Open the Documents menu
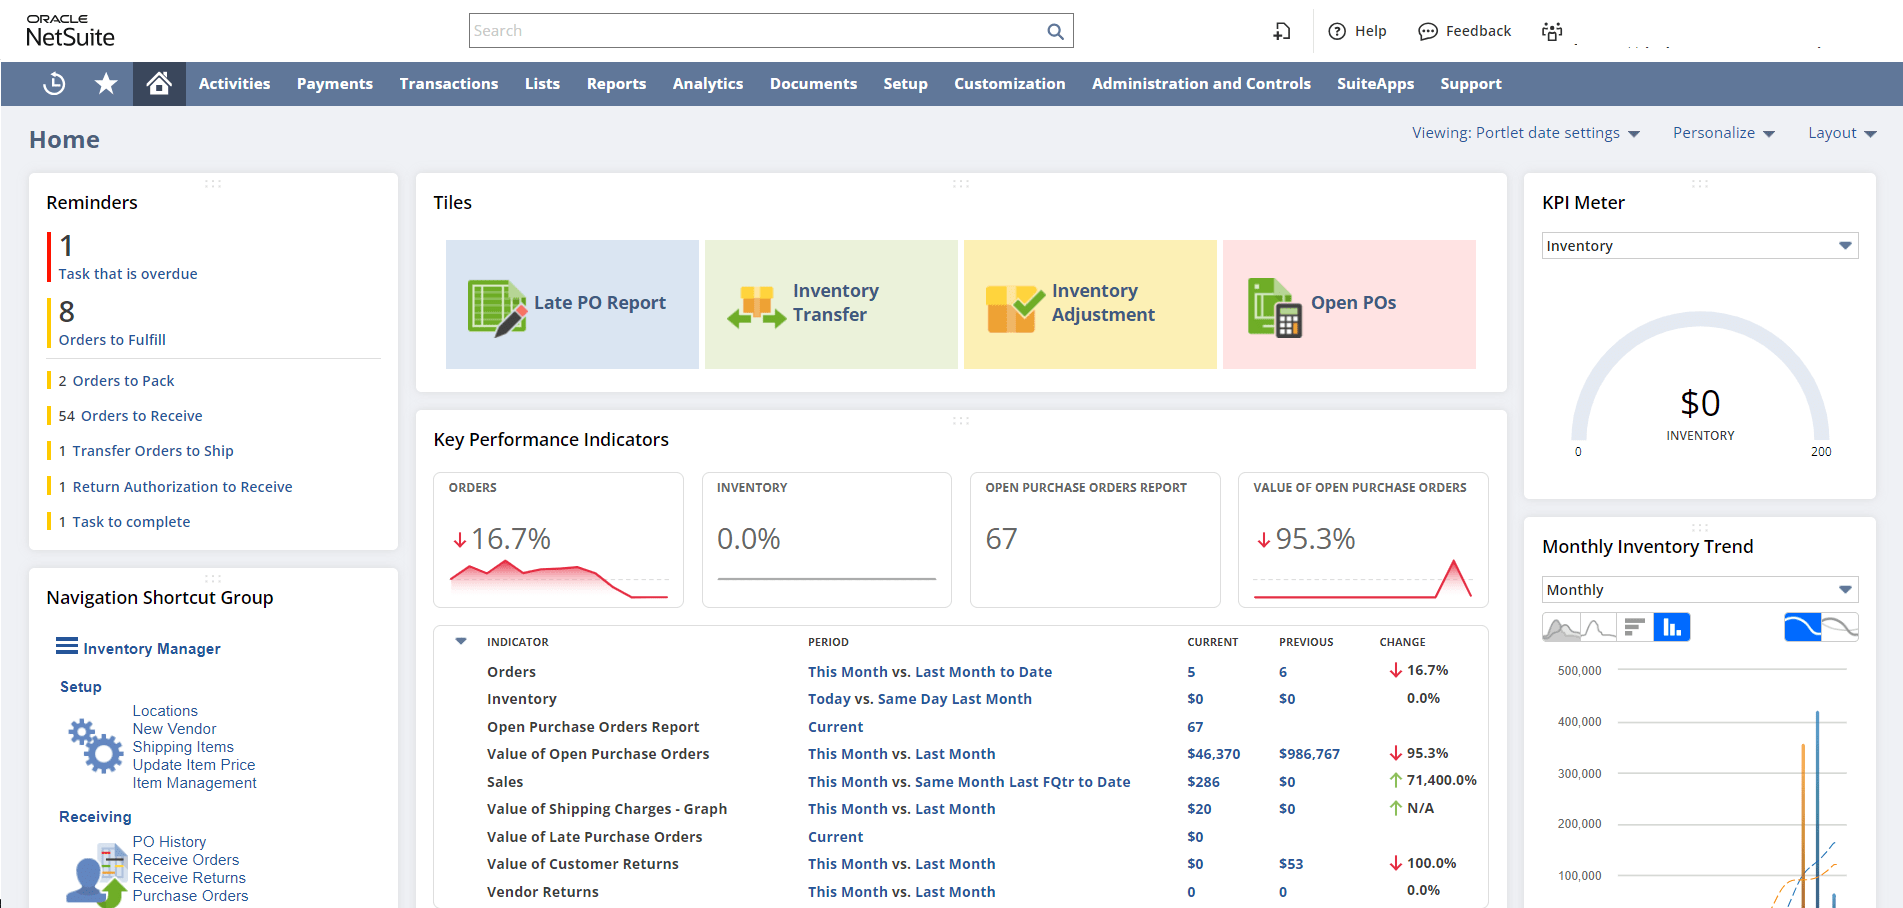 [813, 84]
